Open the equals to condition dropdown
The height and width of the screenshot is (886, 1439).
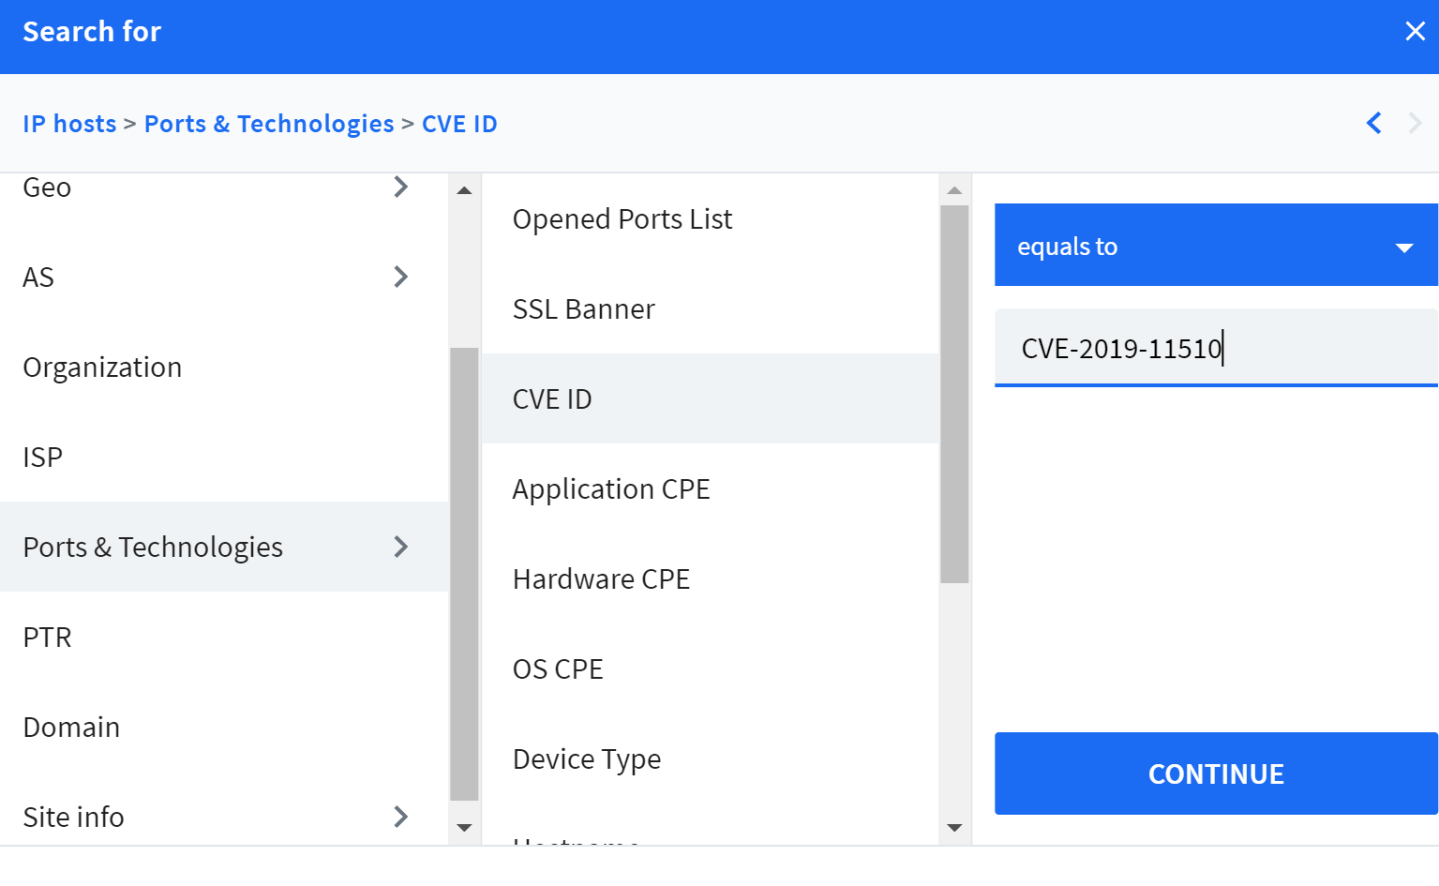coord(1215,245)
